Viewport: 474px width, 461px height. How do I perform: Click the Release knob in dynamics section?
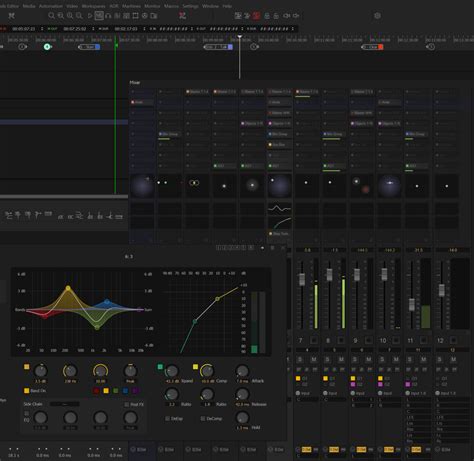[x=242, y=394]
